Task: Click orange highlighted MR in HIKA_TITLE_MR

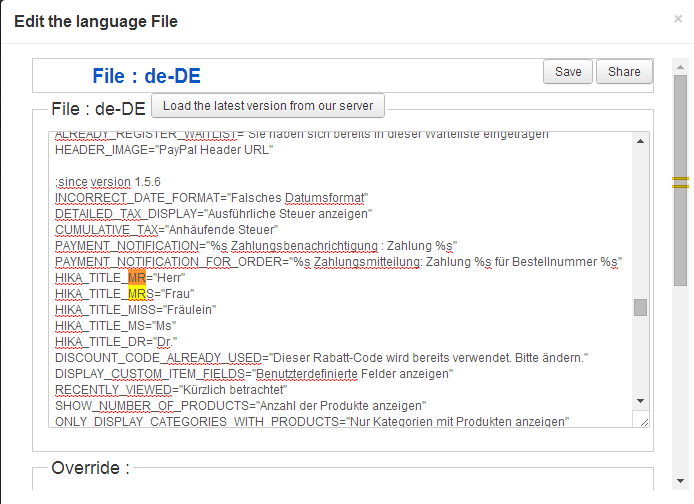Action: pyautogui.click(x=136, y=277)
